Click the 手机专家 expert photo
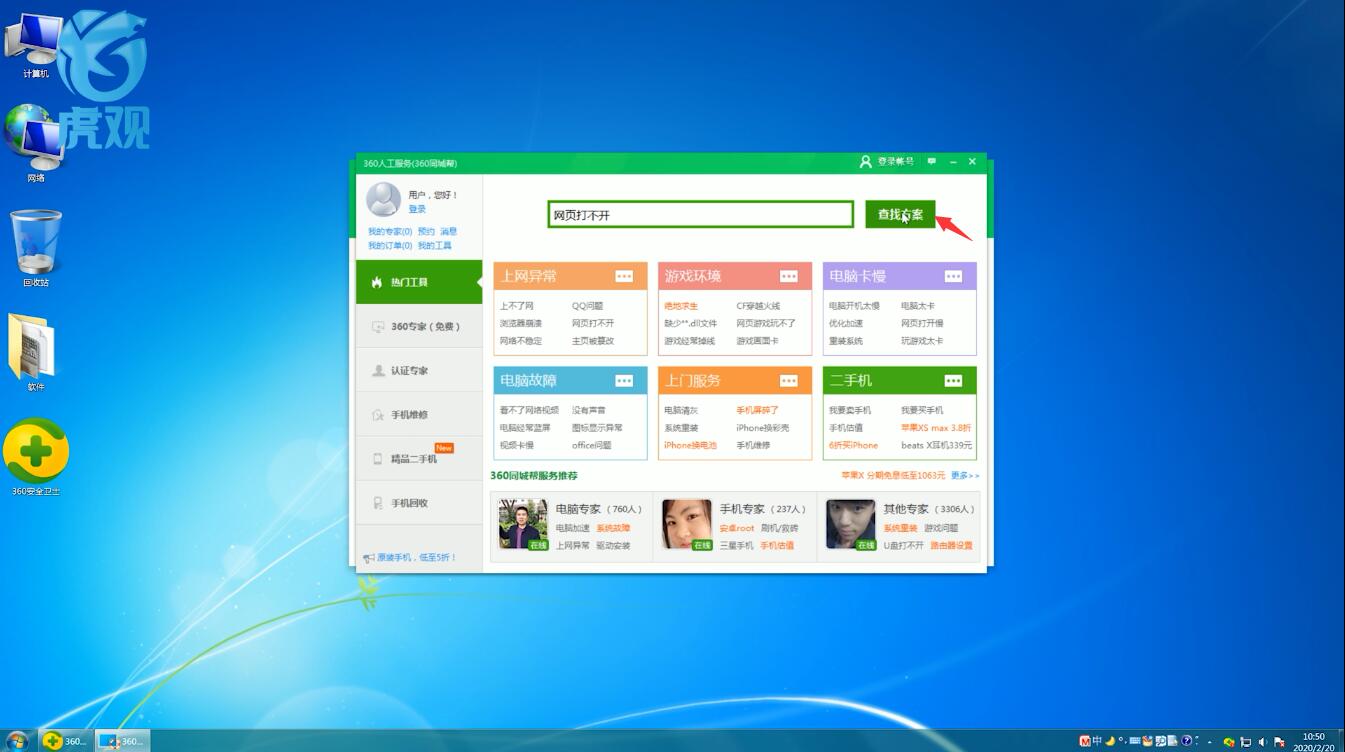The image size is (1345, 752). pyautogui.click(x=687, y=524)
